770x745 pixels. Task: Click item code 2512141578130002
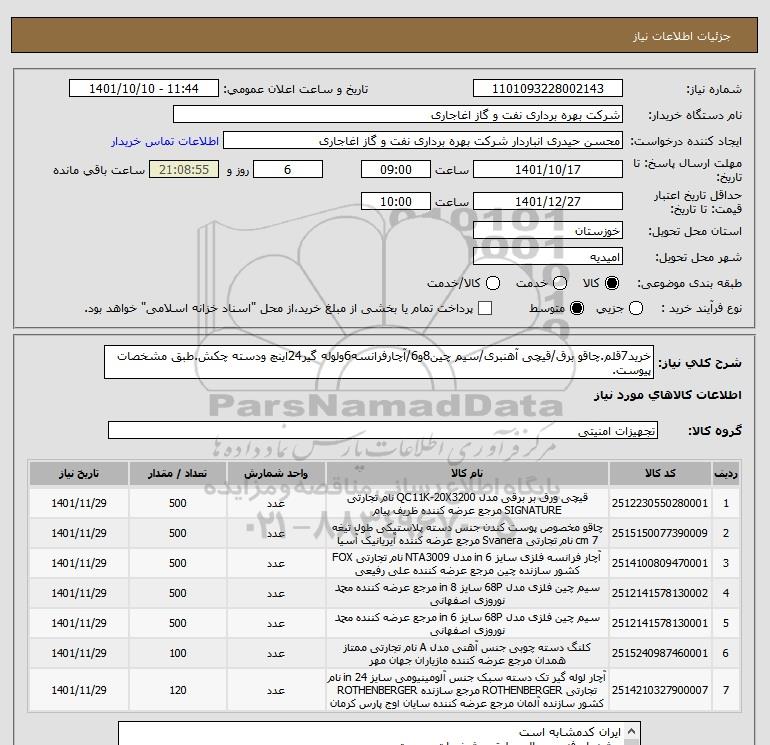pos(660,594)
